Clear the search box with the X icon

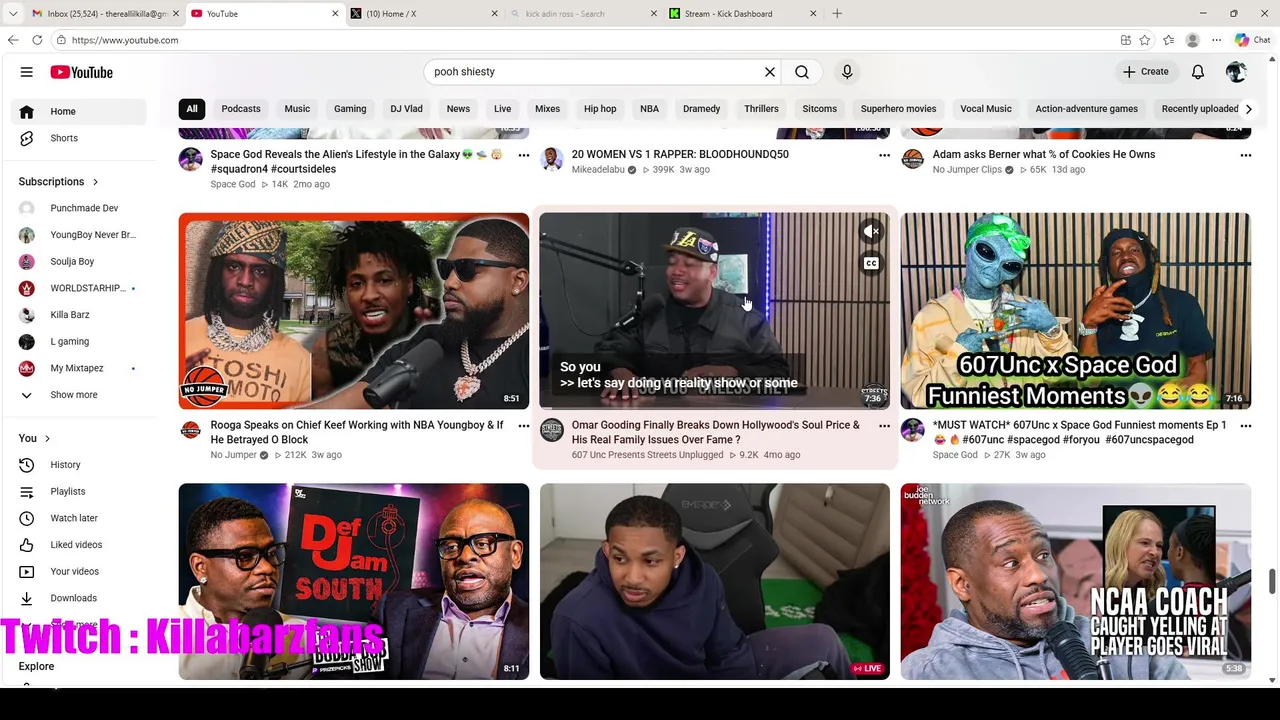tap(770, 72)
